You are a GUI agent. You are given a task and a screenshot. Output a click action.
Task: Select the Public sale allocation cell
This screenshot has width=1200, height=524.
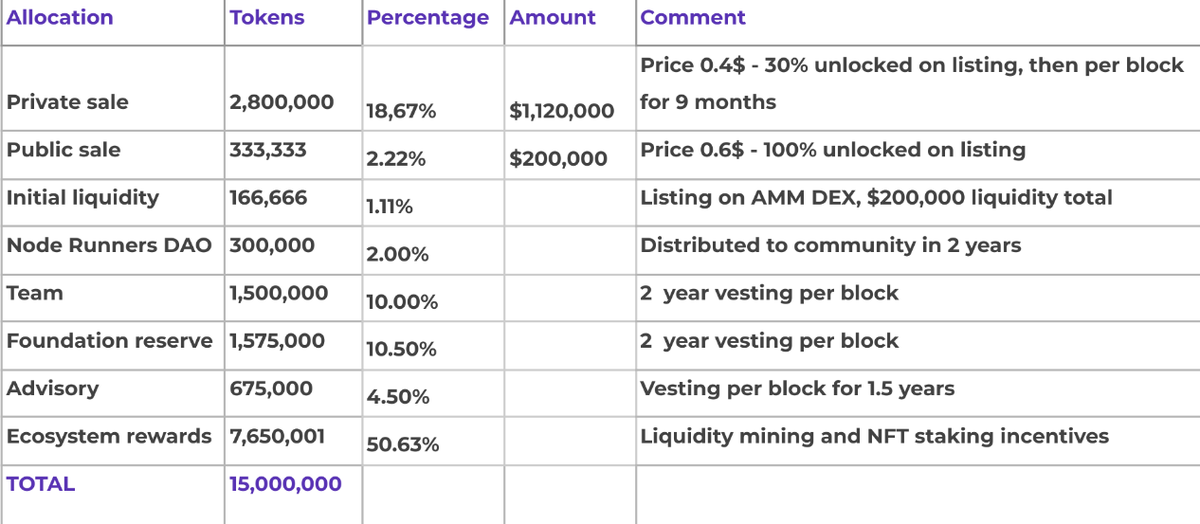point(63,150)
